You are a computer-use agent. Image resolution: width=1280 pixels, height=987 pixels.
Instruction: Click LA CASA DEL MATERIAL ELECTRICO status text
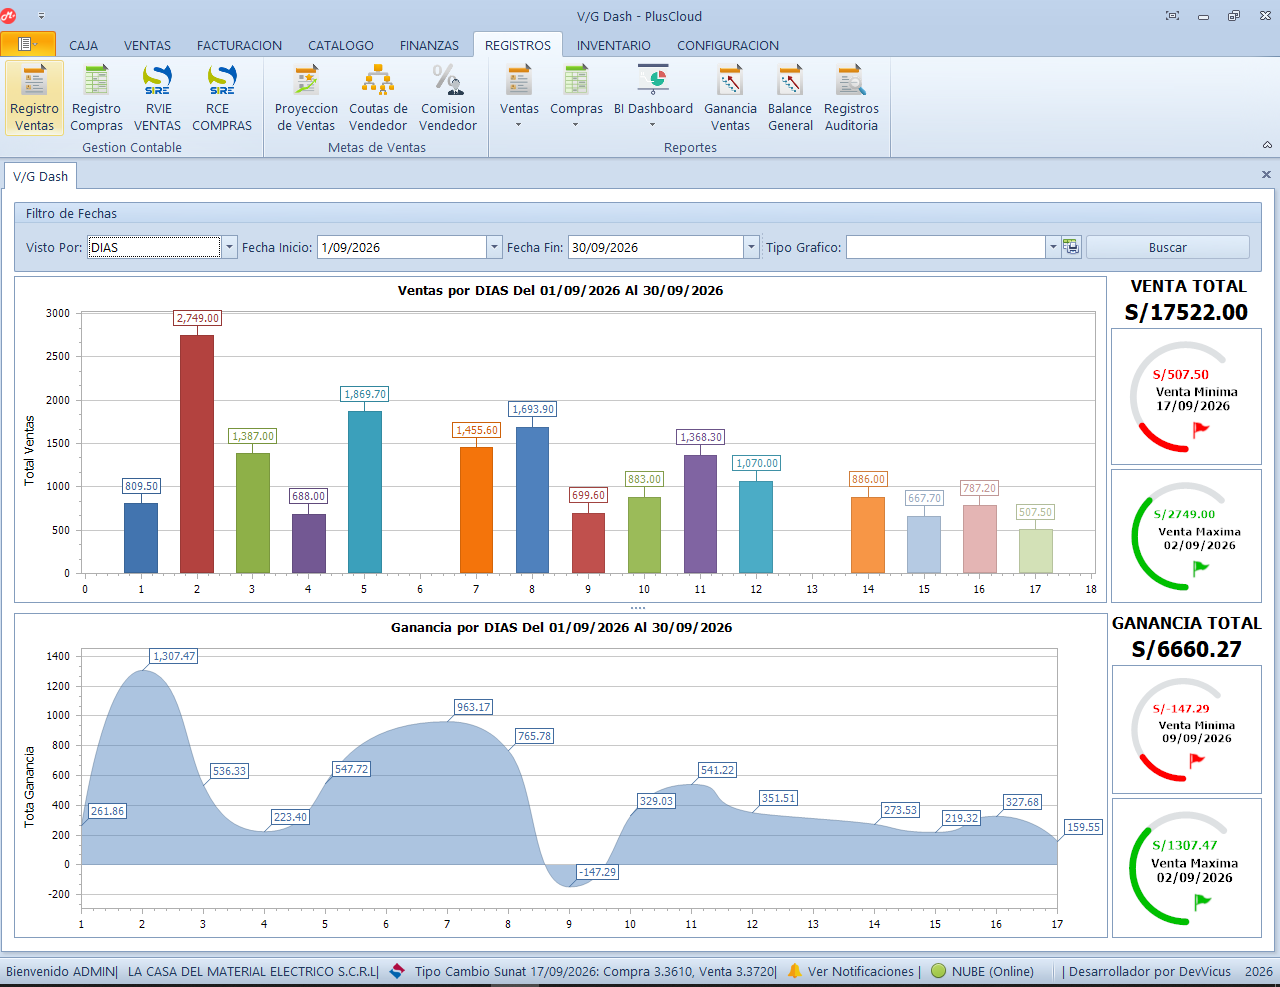[252, 971]
